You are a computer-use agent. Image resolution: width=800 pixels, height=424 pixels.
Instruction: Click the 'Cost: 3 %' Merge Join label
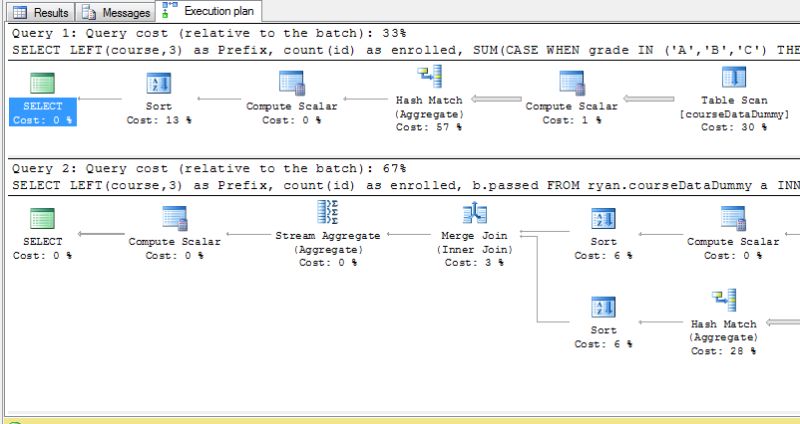(474, 263)
